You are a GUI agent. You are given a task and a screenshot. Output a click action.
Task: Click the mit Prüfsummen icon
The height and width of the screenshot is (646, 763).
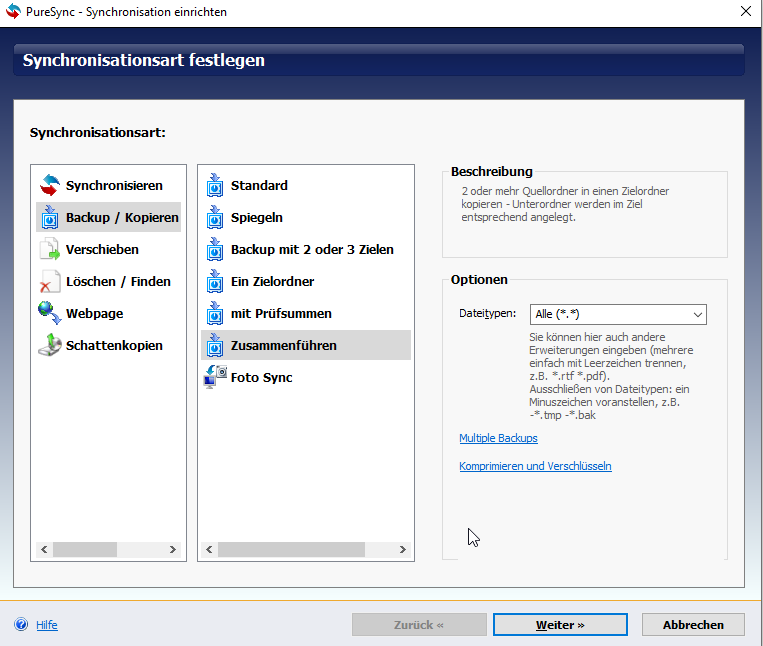click(x=215, y=313)
